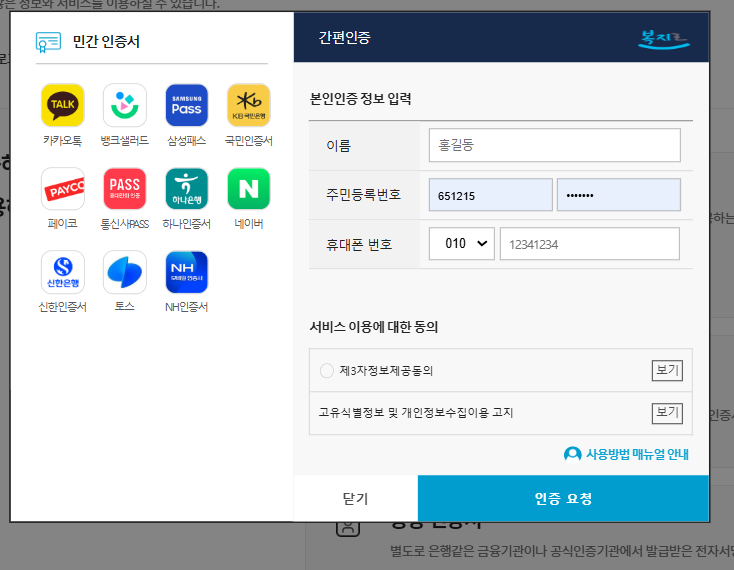
Task: Click the 페이코 label text
Action: (x=62, y=224)
